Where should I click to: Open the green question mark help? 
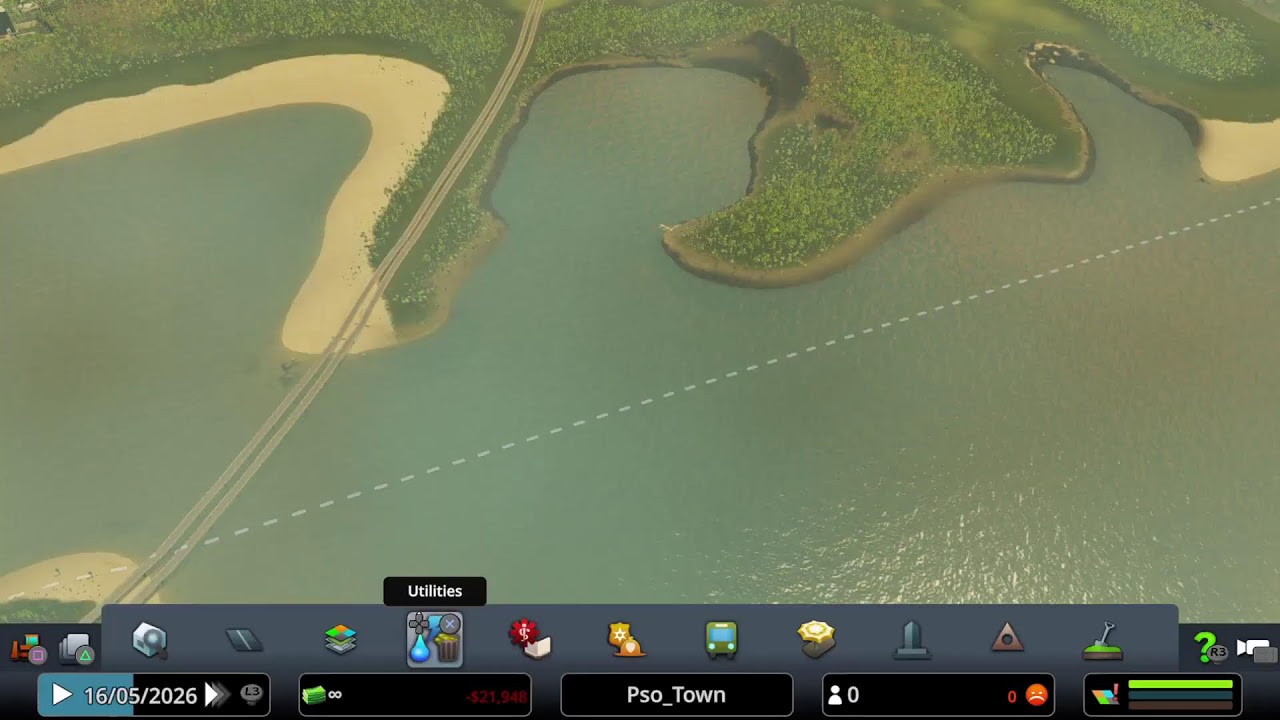pyautogui.click(x=1210, y=648)
